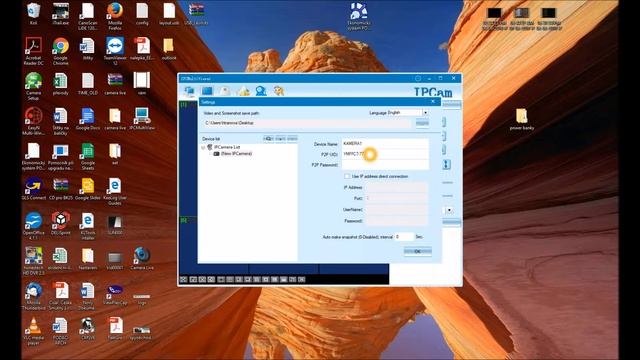
Task: Close the Settings dialog
Action: [433, 102]
